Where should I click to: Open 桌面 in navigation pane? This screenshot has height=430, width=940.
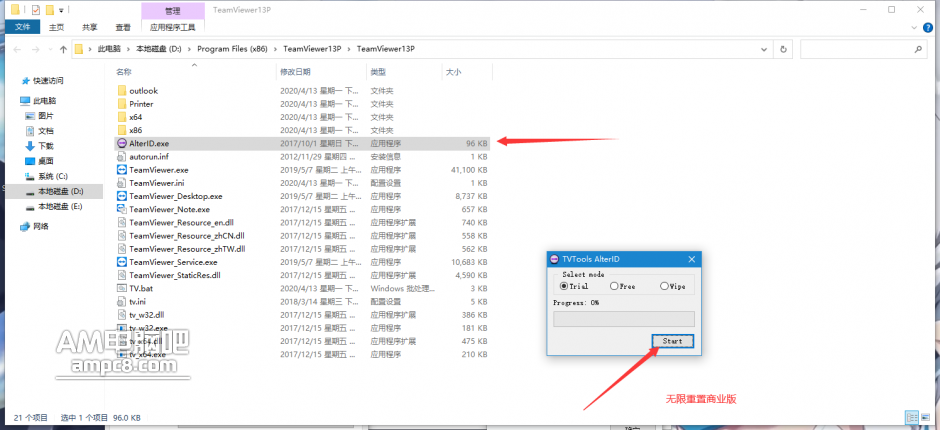(46, 161)
